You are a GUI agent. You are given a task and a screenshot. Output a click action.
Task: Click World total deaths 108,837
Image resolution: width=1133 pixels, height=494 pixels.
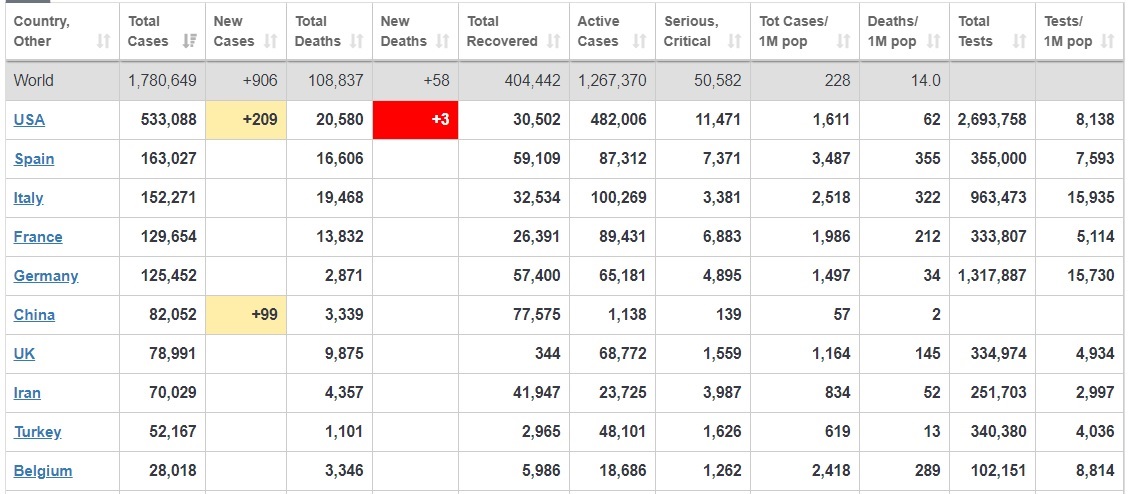(x=336, y=80)
